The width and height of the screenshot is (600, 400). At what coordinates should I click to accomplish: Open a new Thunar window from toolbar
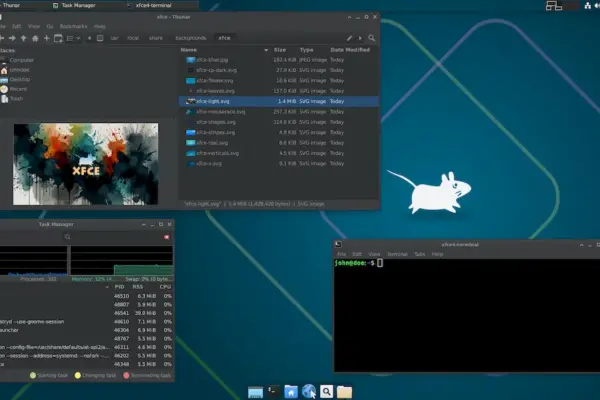58,38
